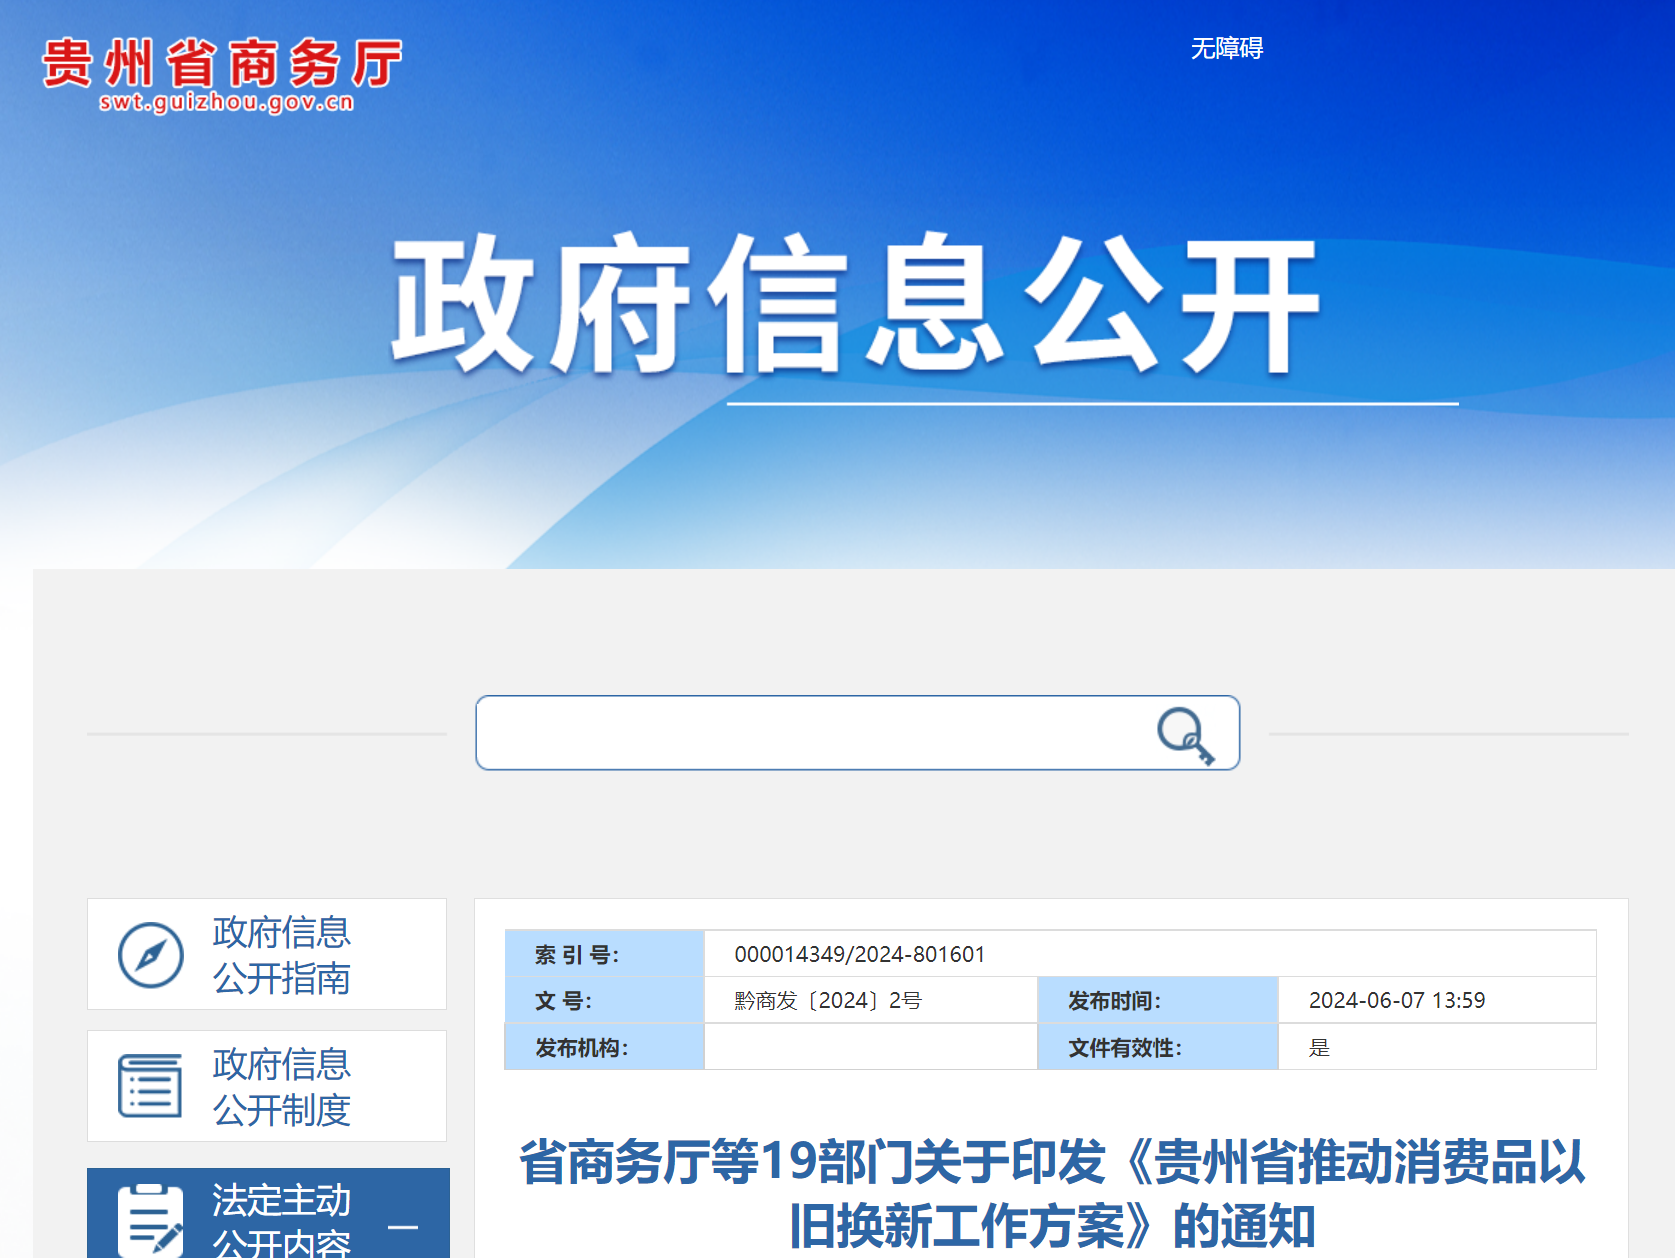Click the list document icon for 政府信息公开制度
1675x1258 pixels.
[x=150, y=1086]
